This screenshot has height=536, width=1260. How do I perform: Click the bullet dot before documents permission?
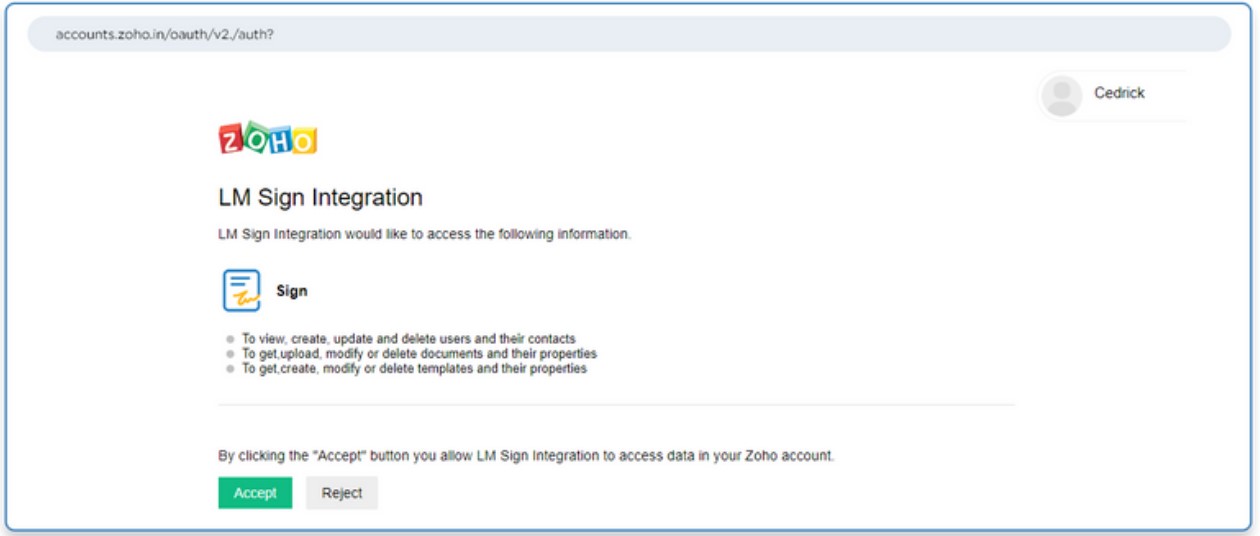coord(230,354)
